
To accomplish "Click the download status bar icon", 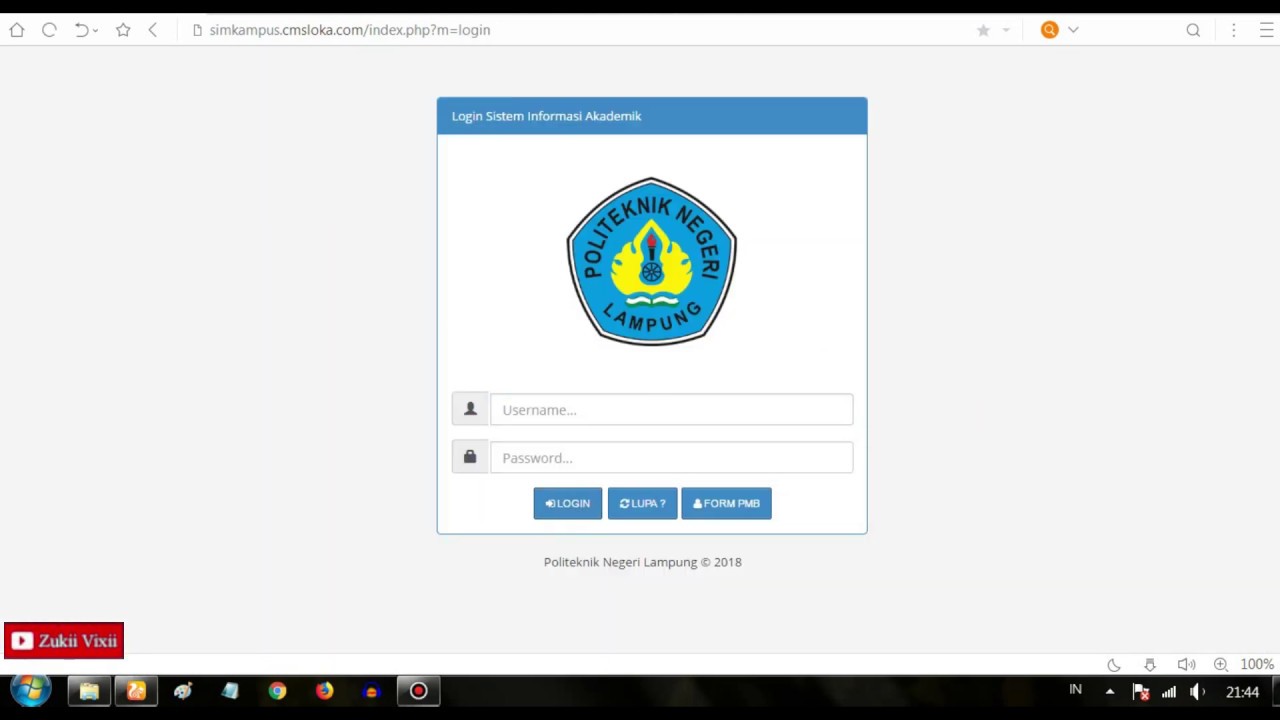I will click(x=1150, y=665).
